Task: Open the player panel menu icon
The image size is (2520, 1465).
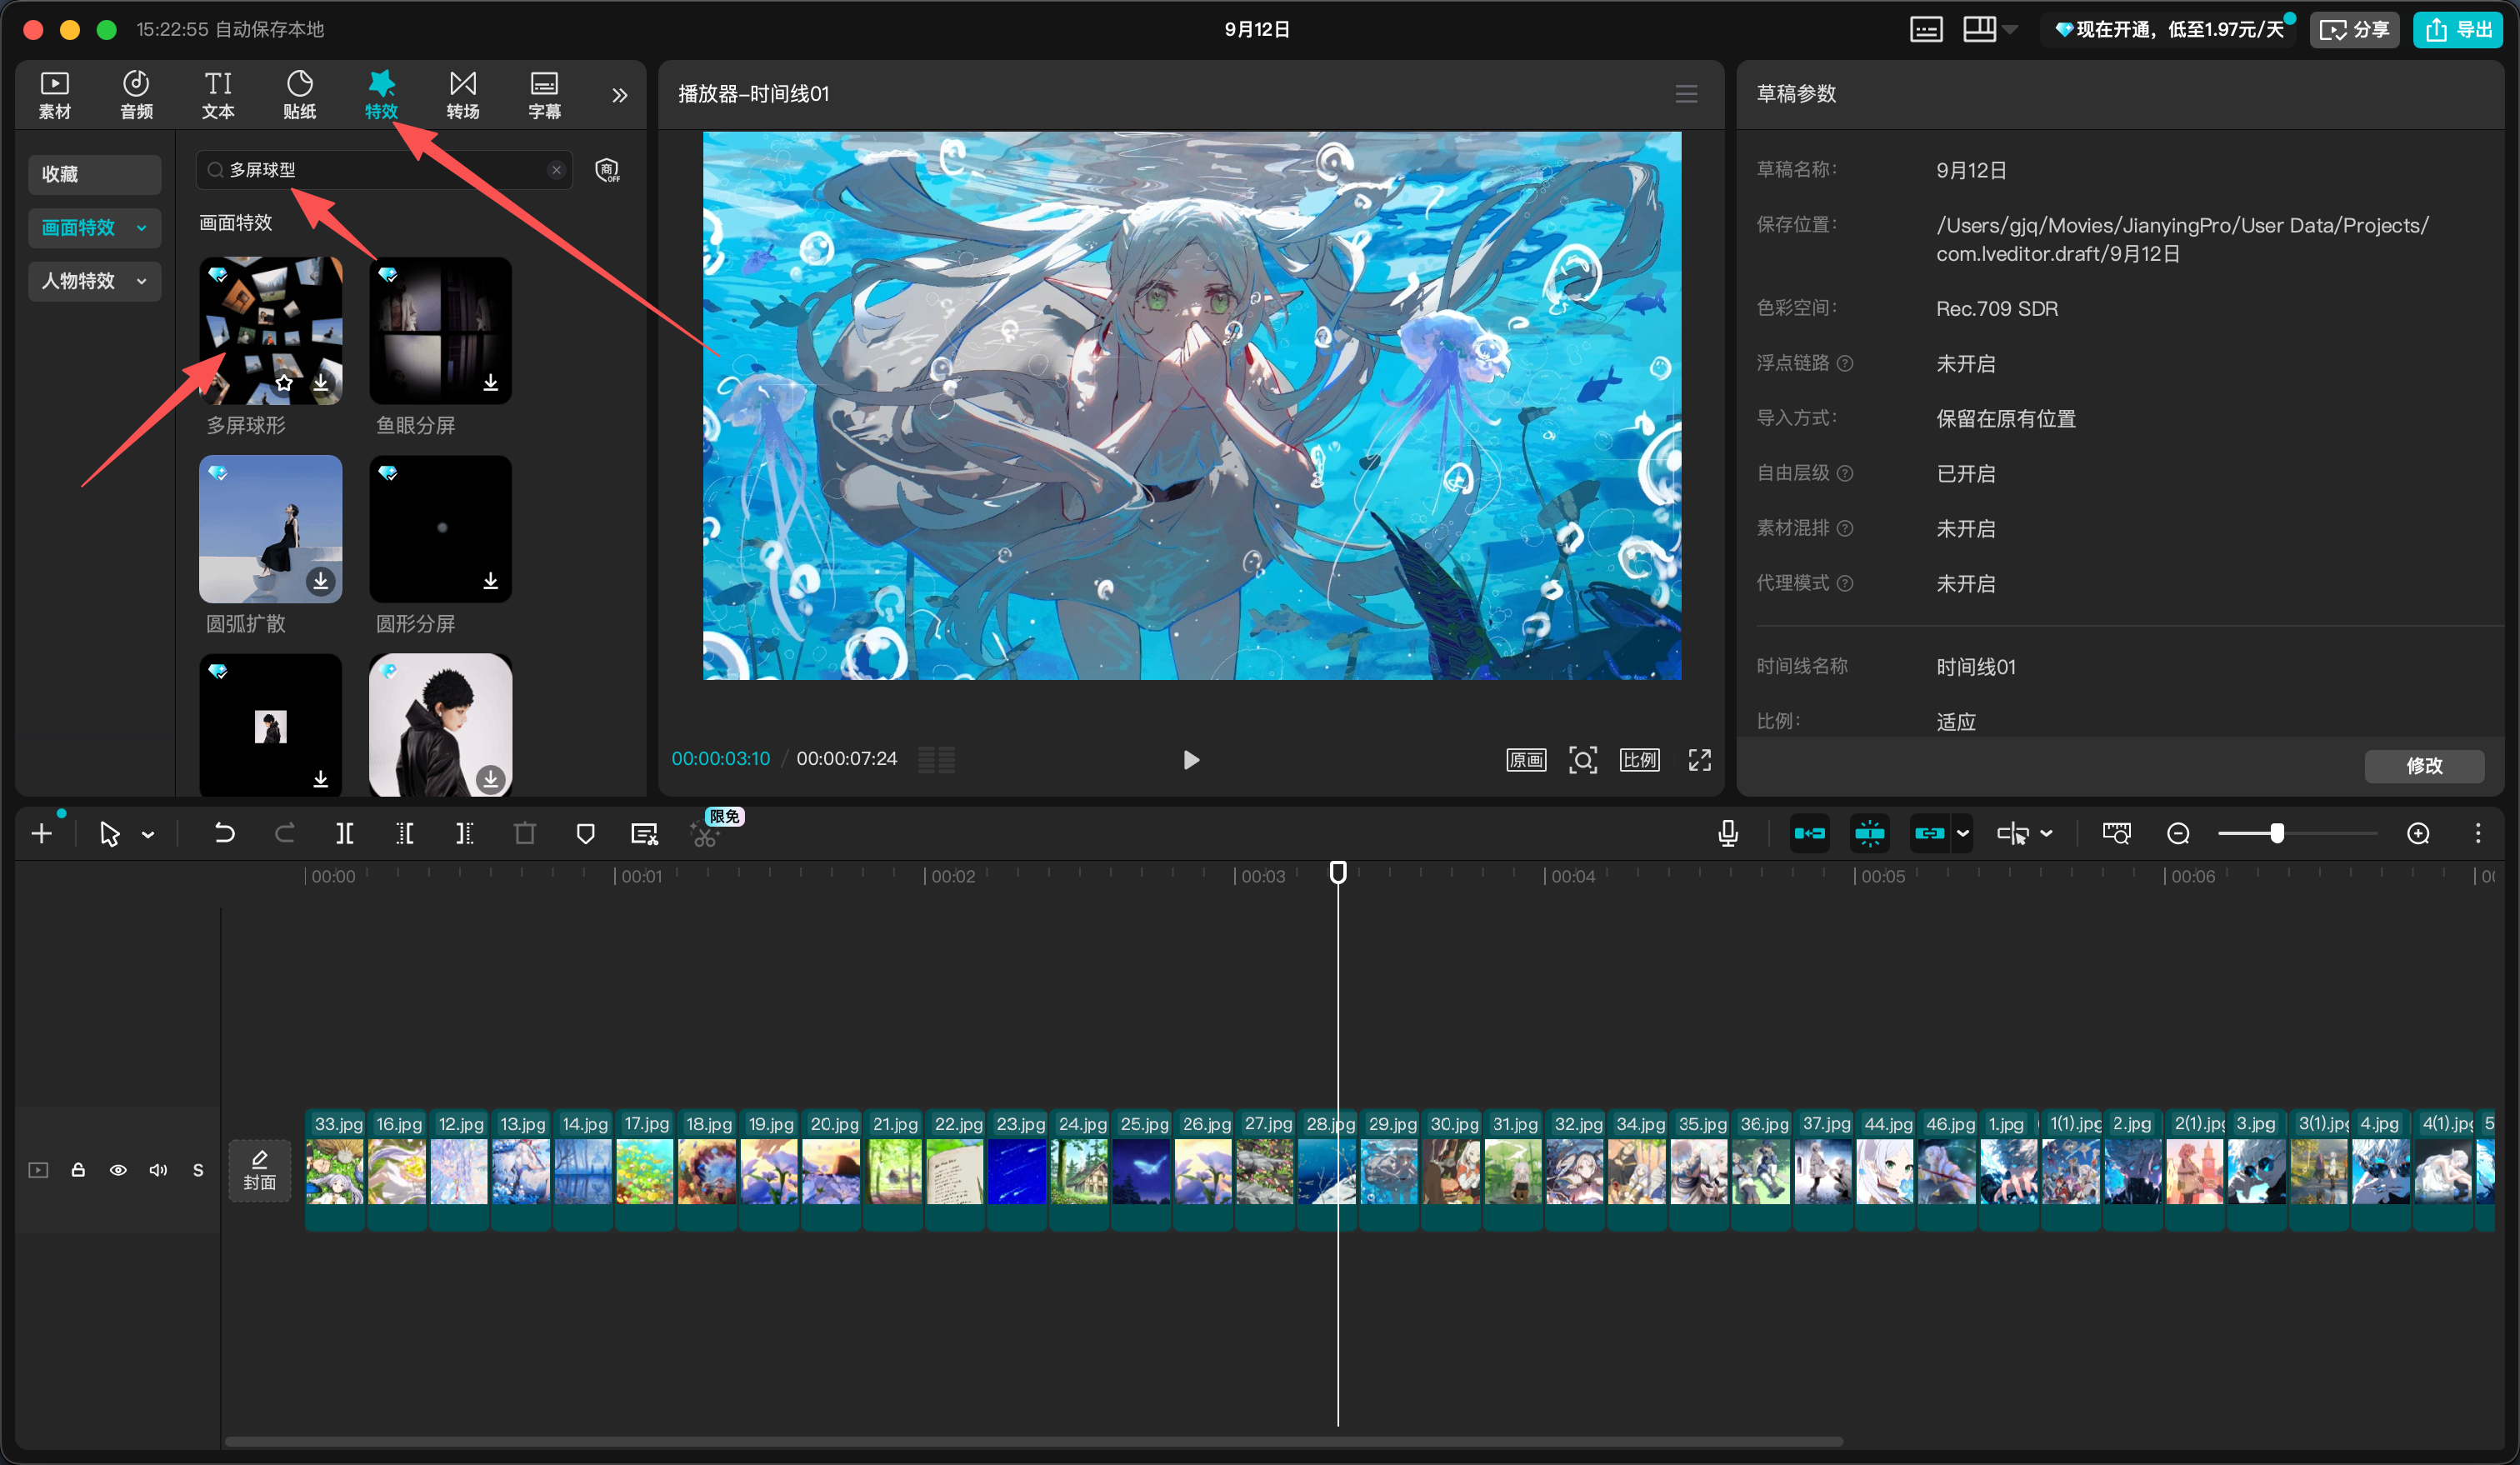Action: click(x=1686, y=94)
